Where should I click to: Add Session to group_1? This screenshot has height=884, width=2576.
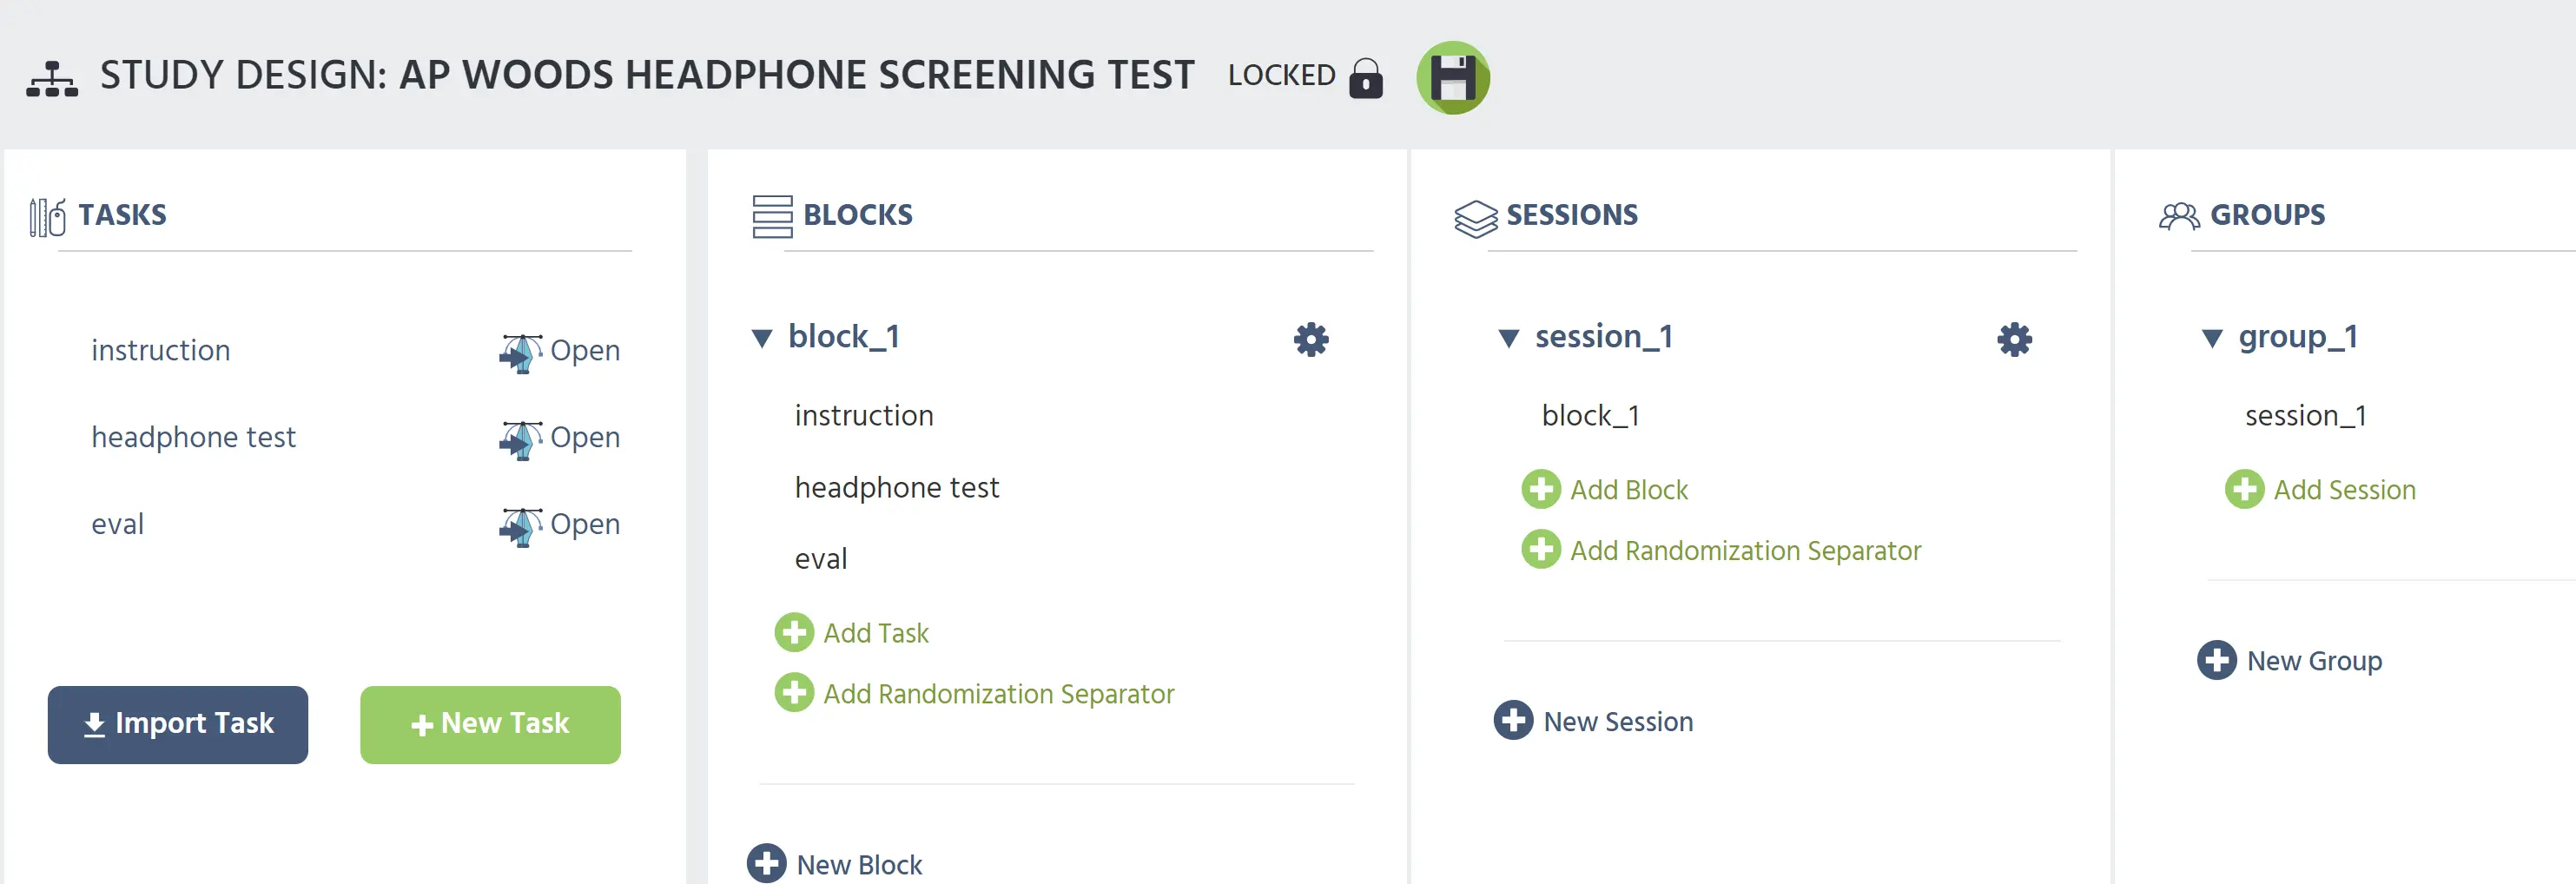point(2320,489)
